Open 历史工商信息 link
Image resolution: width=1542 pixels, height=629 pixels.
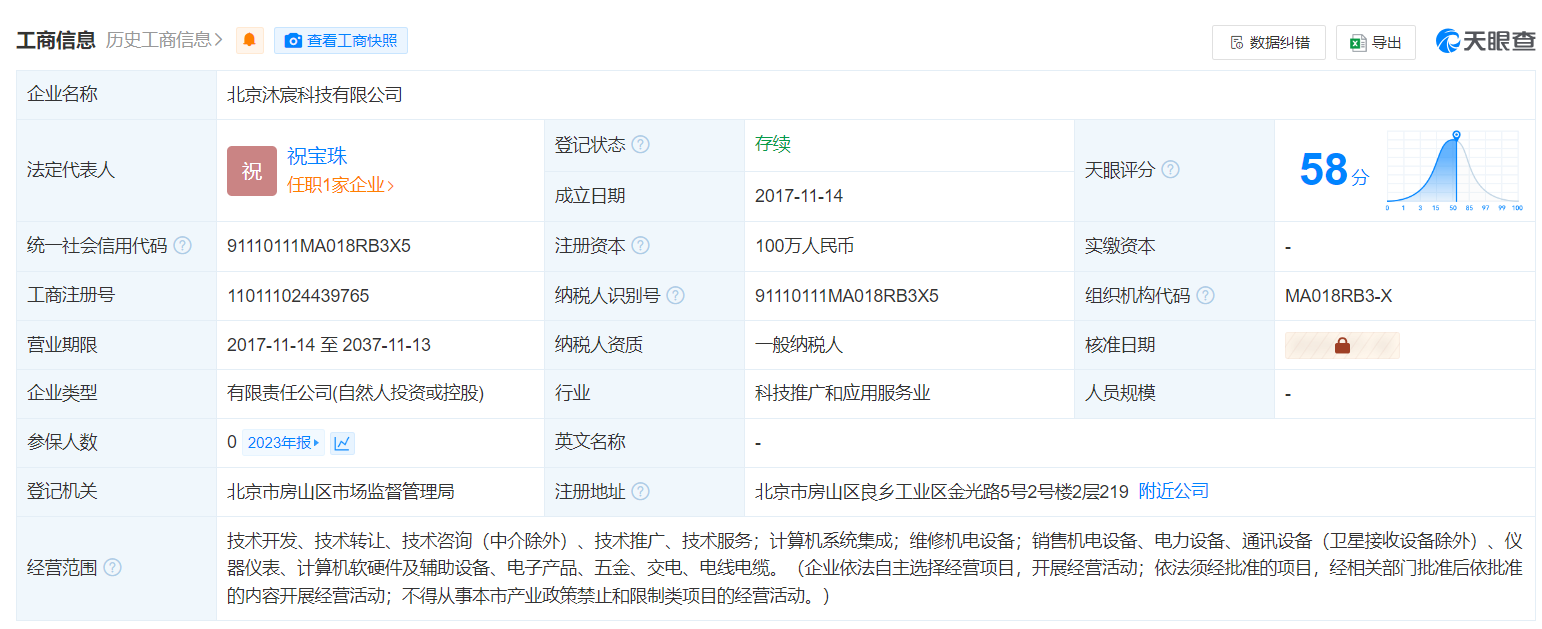(164, 40)
